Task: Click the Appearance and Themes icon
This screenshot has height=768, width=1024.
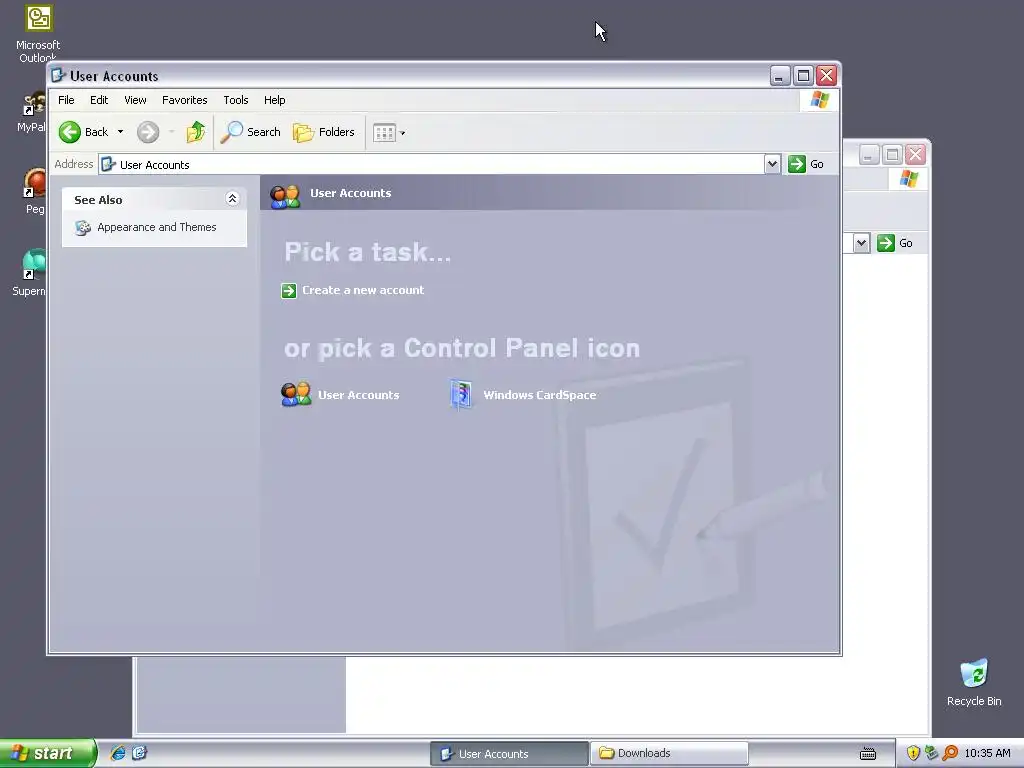Action: click(x=82, y=228)
